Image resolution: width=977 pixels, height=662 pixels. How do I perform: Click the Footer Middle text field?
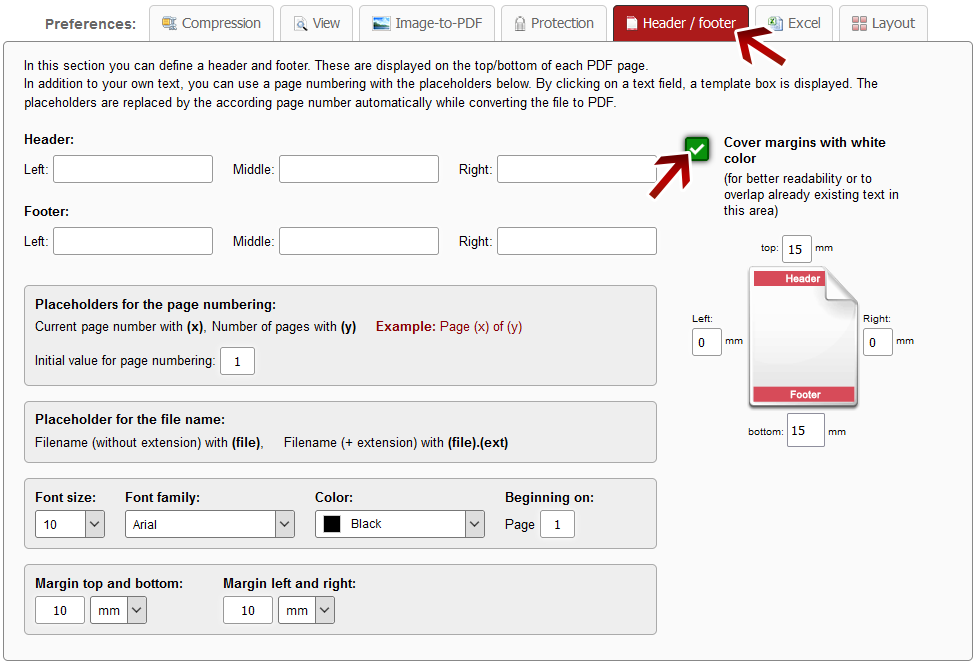click(358, 241)
